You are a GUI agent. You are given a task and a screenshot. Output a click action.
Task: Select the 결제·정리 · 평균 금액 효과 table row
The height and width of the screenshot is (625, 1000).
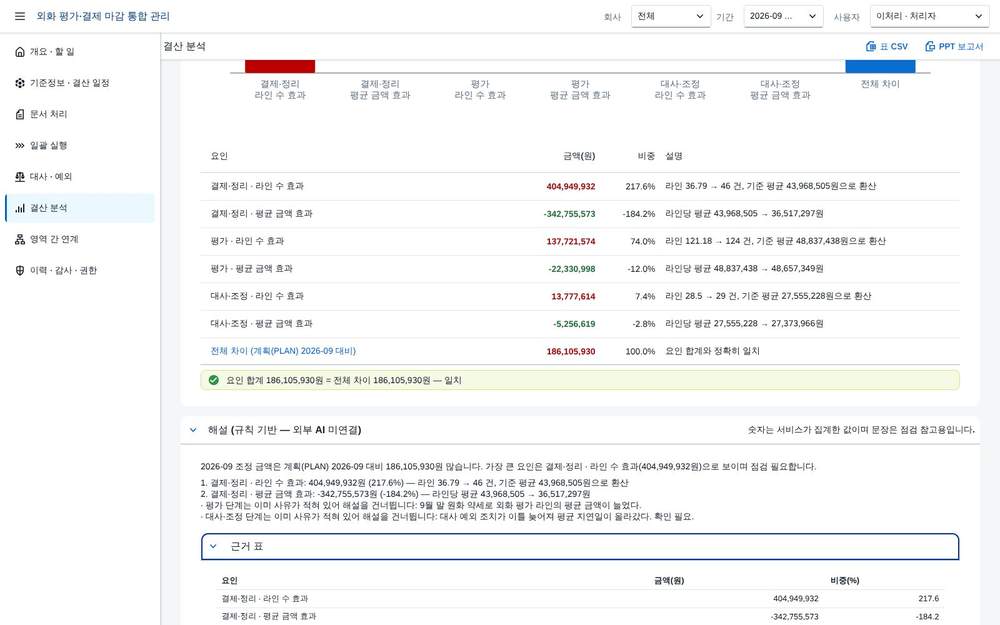click(x=580, y=214)
